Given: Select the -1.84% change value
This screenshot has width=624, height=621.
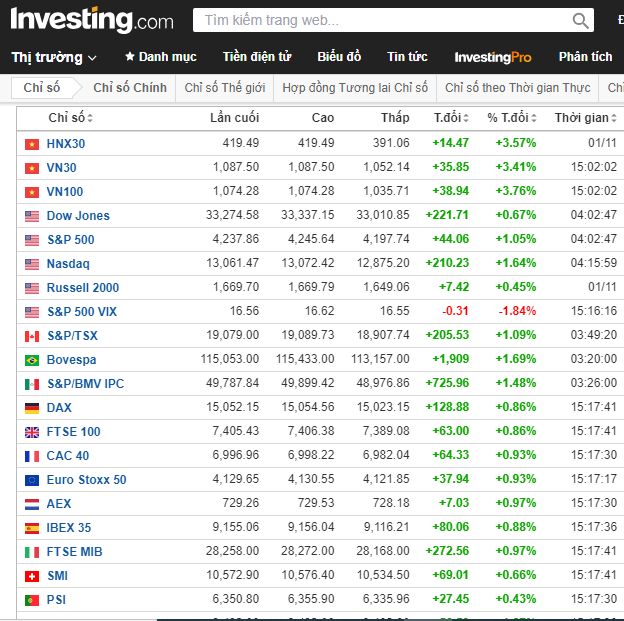Looking at the screenshot, I should 517,311.
